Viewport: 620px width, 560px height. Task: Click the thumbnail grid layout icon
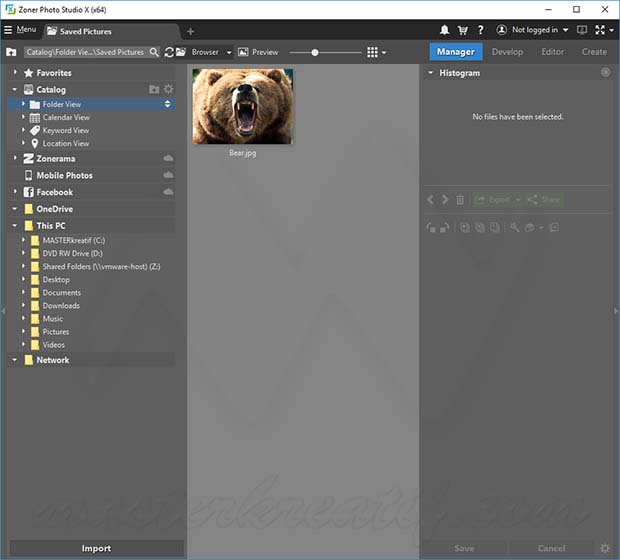(x=372, y=52)
